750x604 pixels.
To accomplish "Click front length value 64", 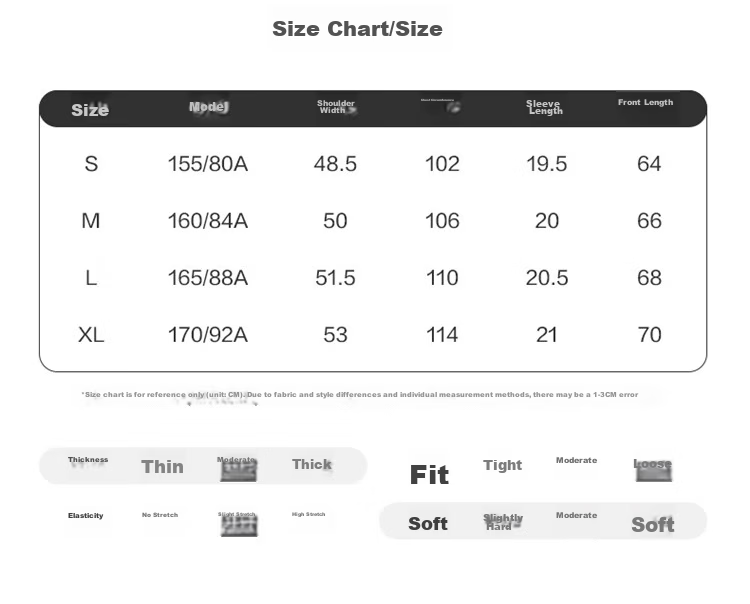I will (649, 164).
